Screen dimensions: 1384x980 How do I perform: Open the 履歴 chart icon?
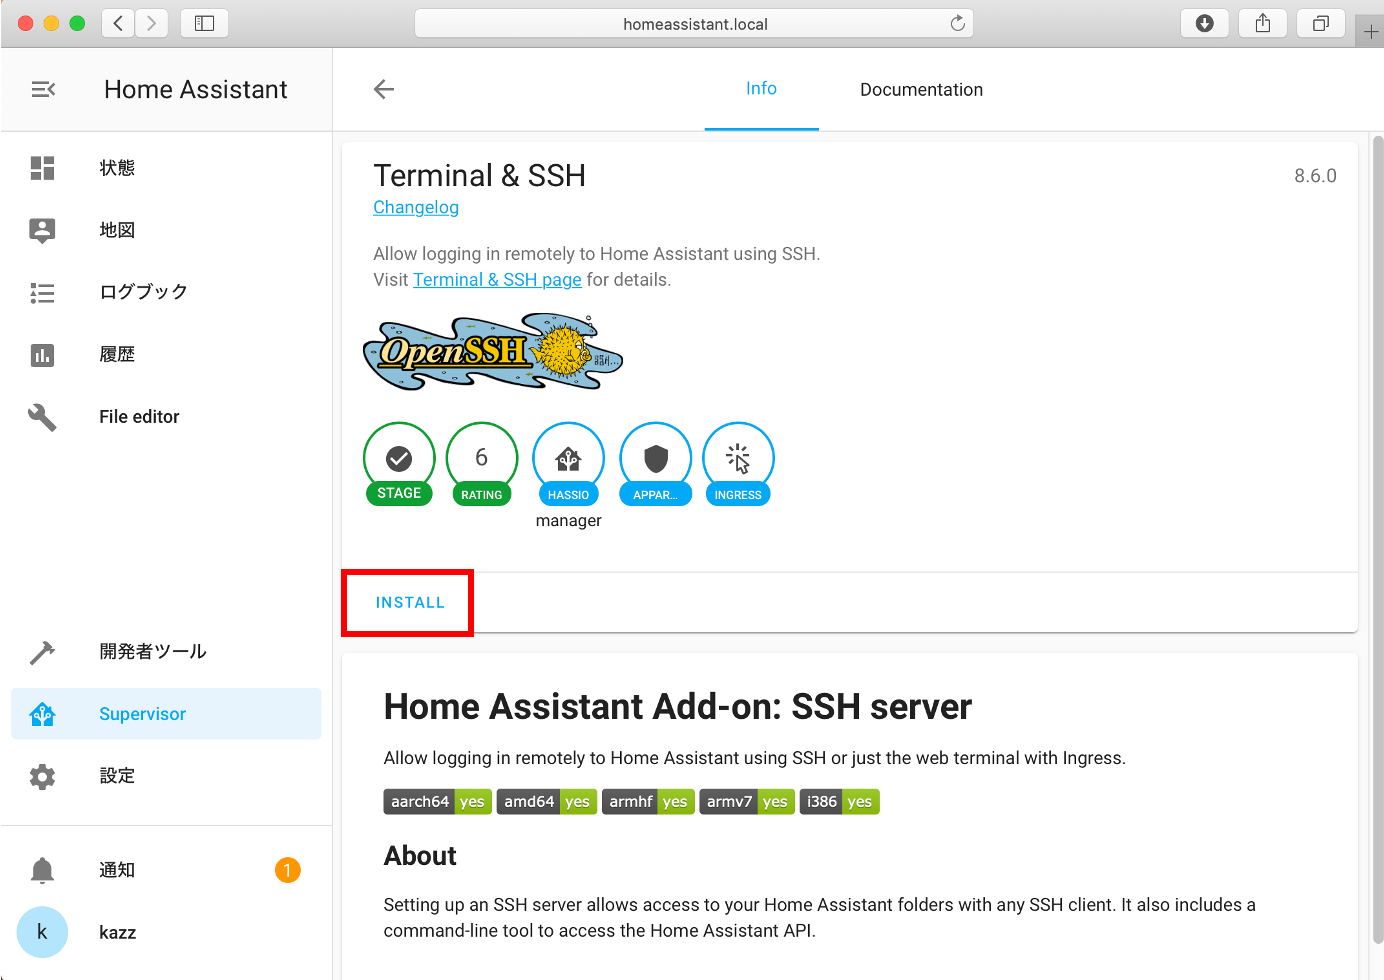point(42,355)
